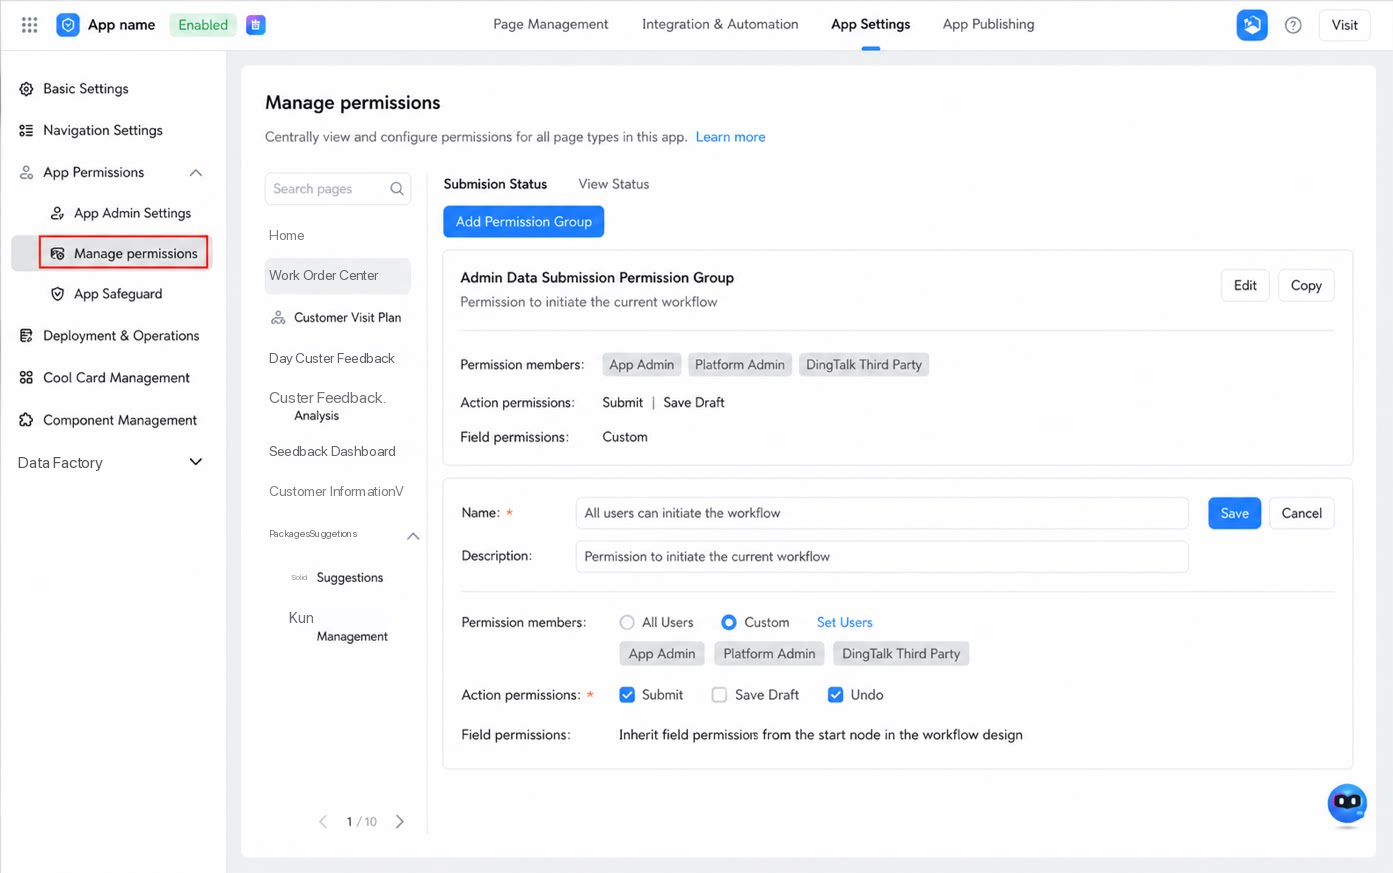Open the App Publishing tab
The image size is (1393, 873).
988,24
